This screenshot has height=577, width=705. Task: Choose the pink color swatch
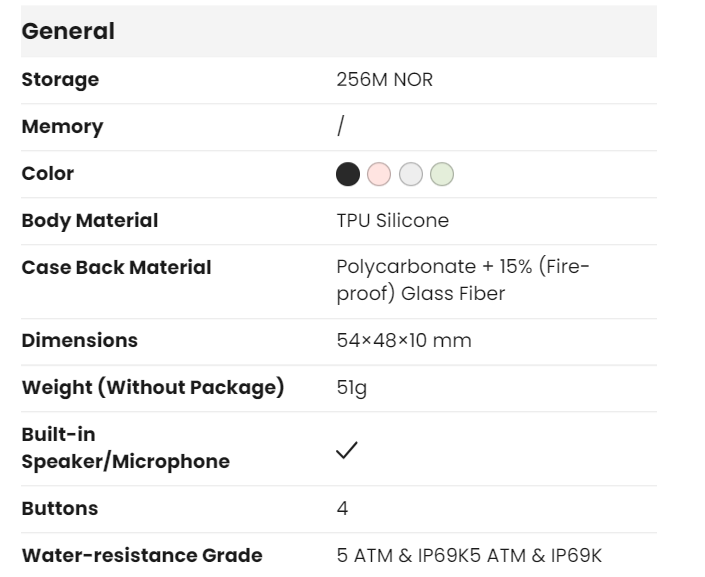(x=379, y=174)
